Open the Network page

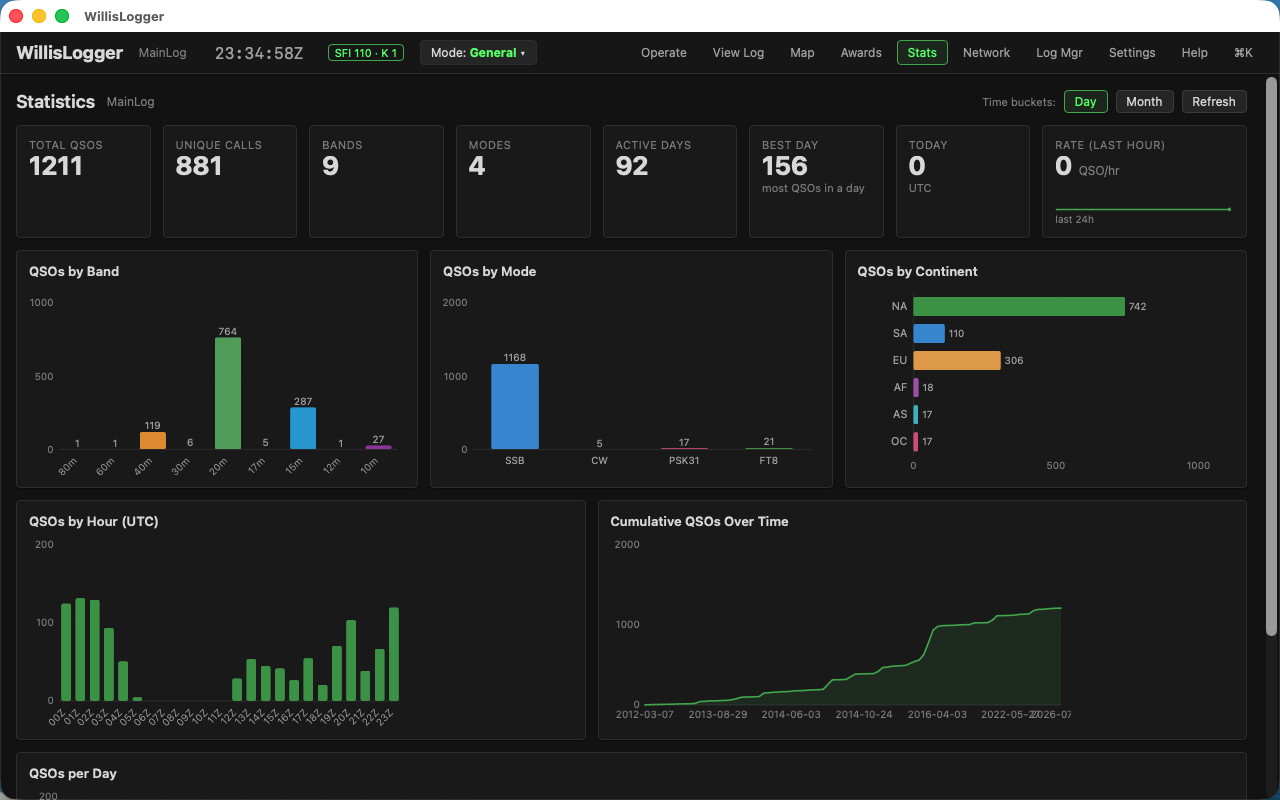[x=986, y=53]
